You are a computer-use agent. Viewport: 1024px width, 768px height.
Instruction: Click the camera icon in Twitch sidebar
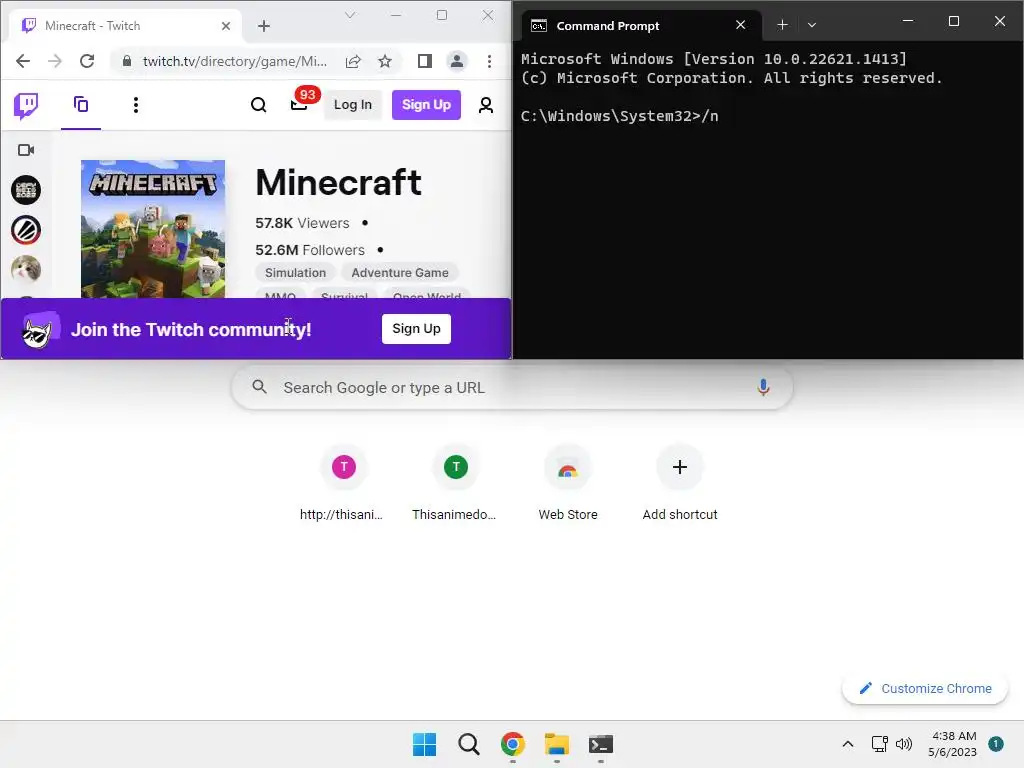point(26,150)
